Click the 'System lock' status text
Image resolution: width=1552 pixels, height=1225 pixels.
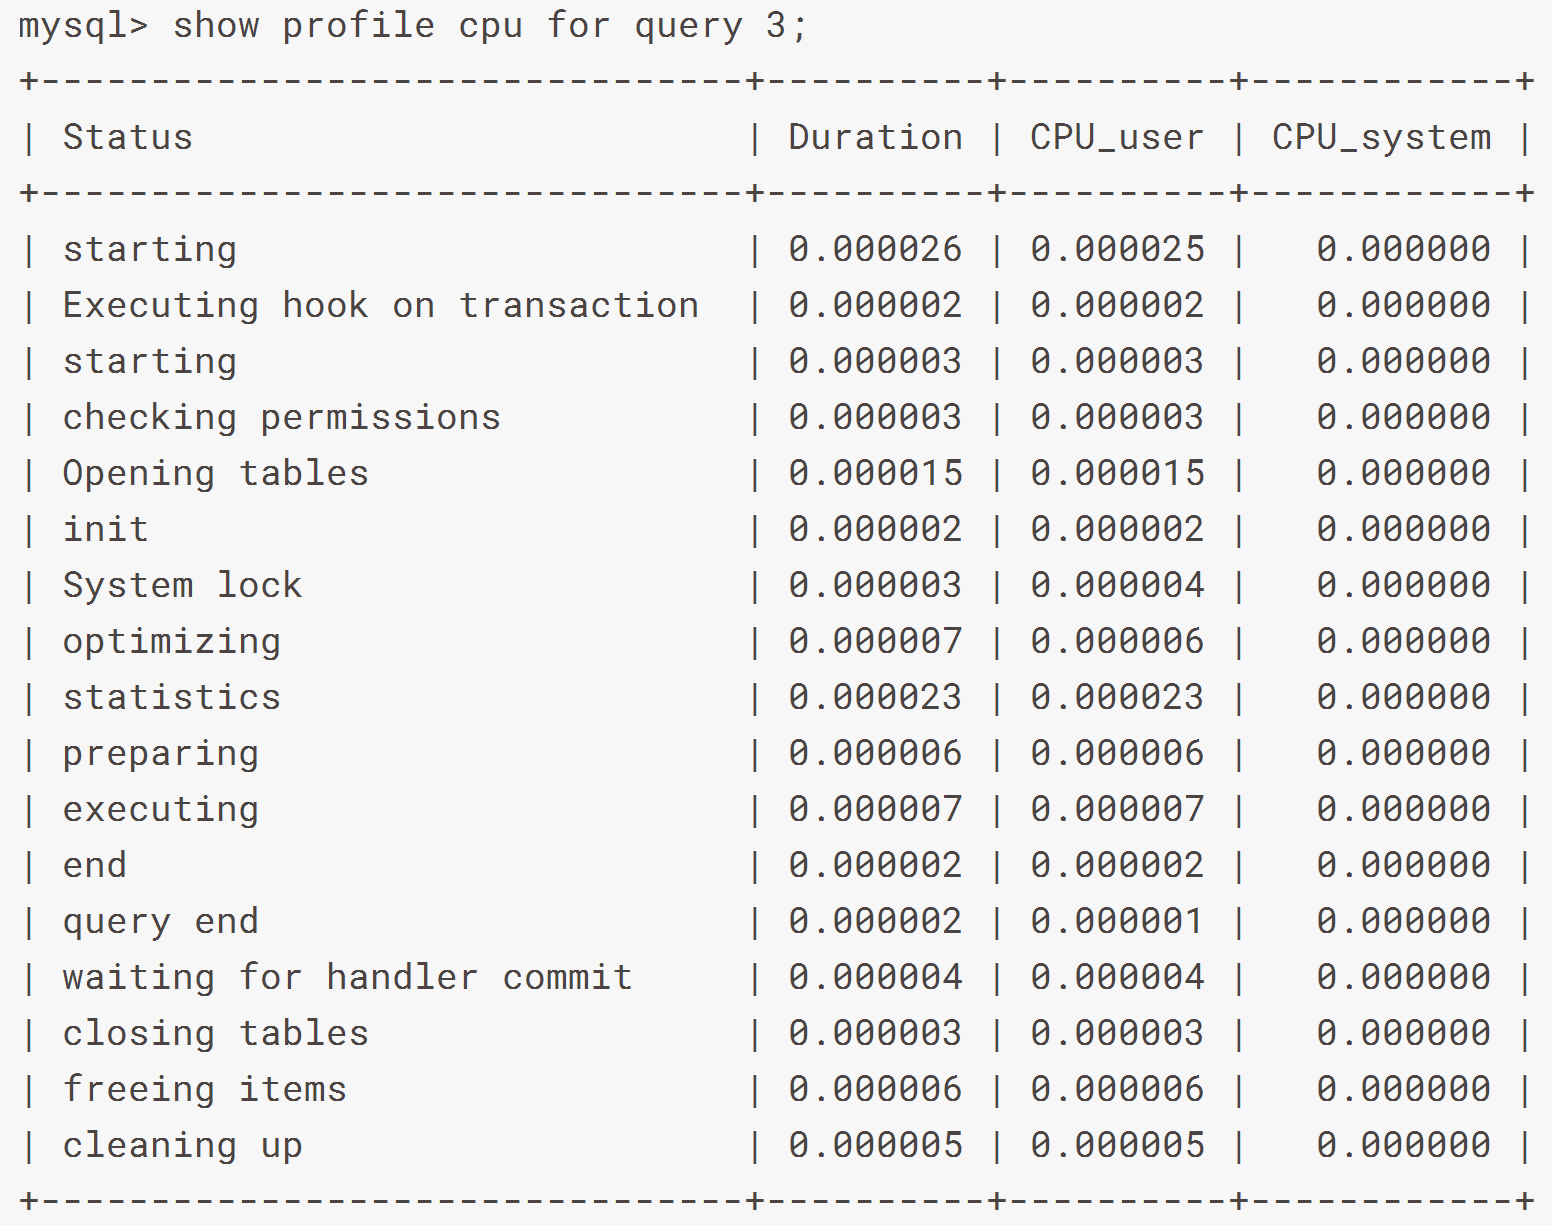[x=182, y=585]
